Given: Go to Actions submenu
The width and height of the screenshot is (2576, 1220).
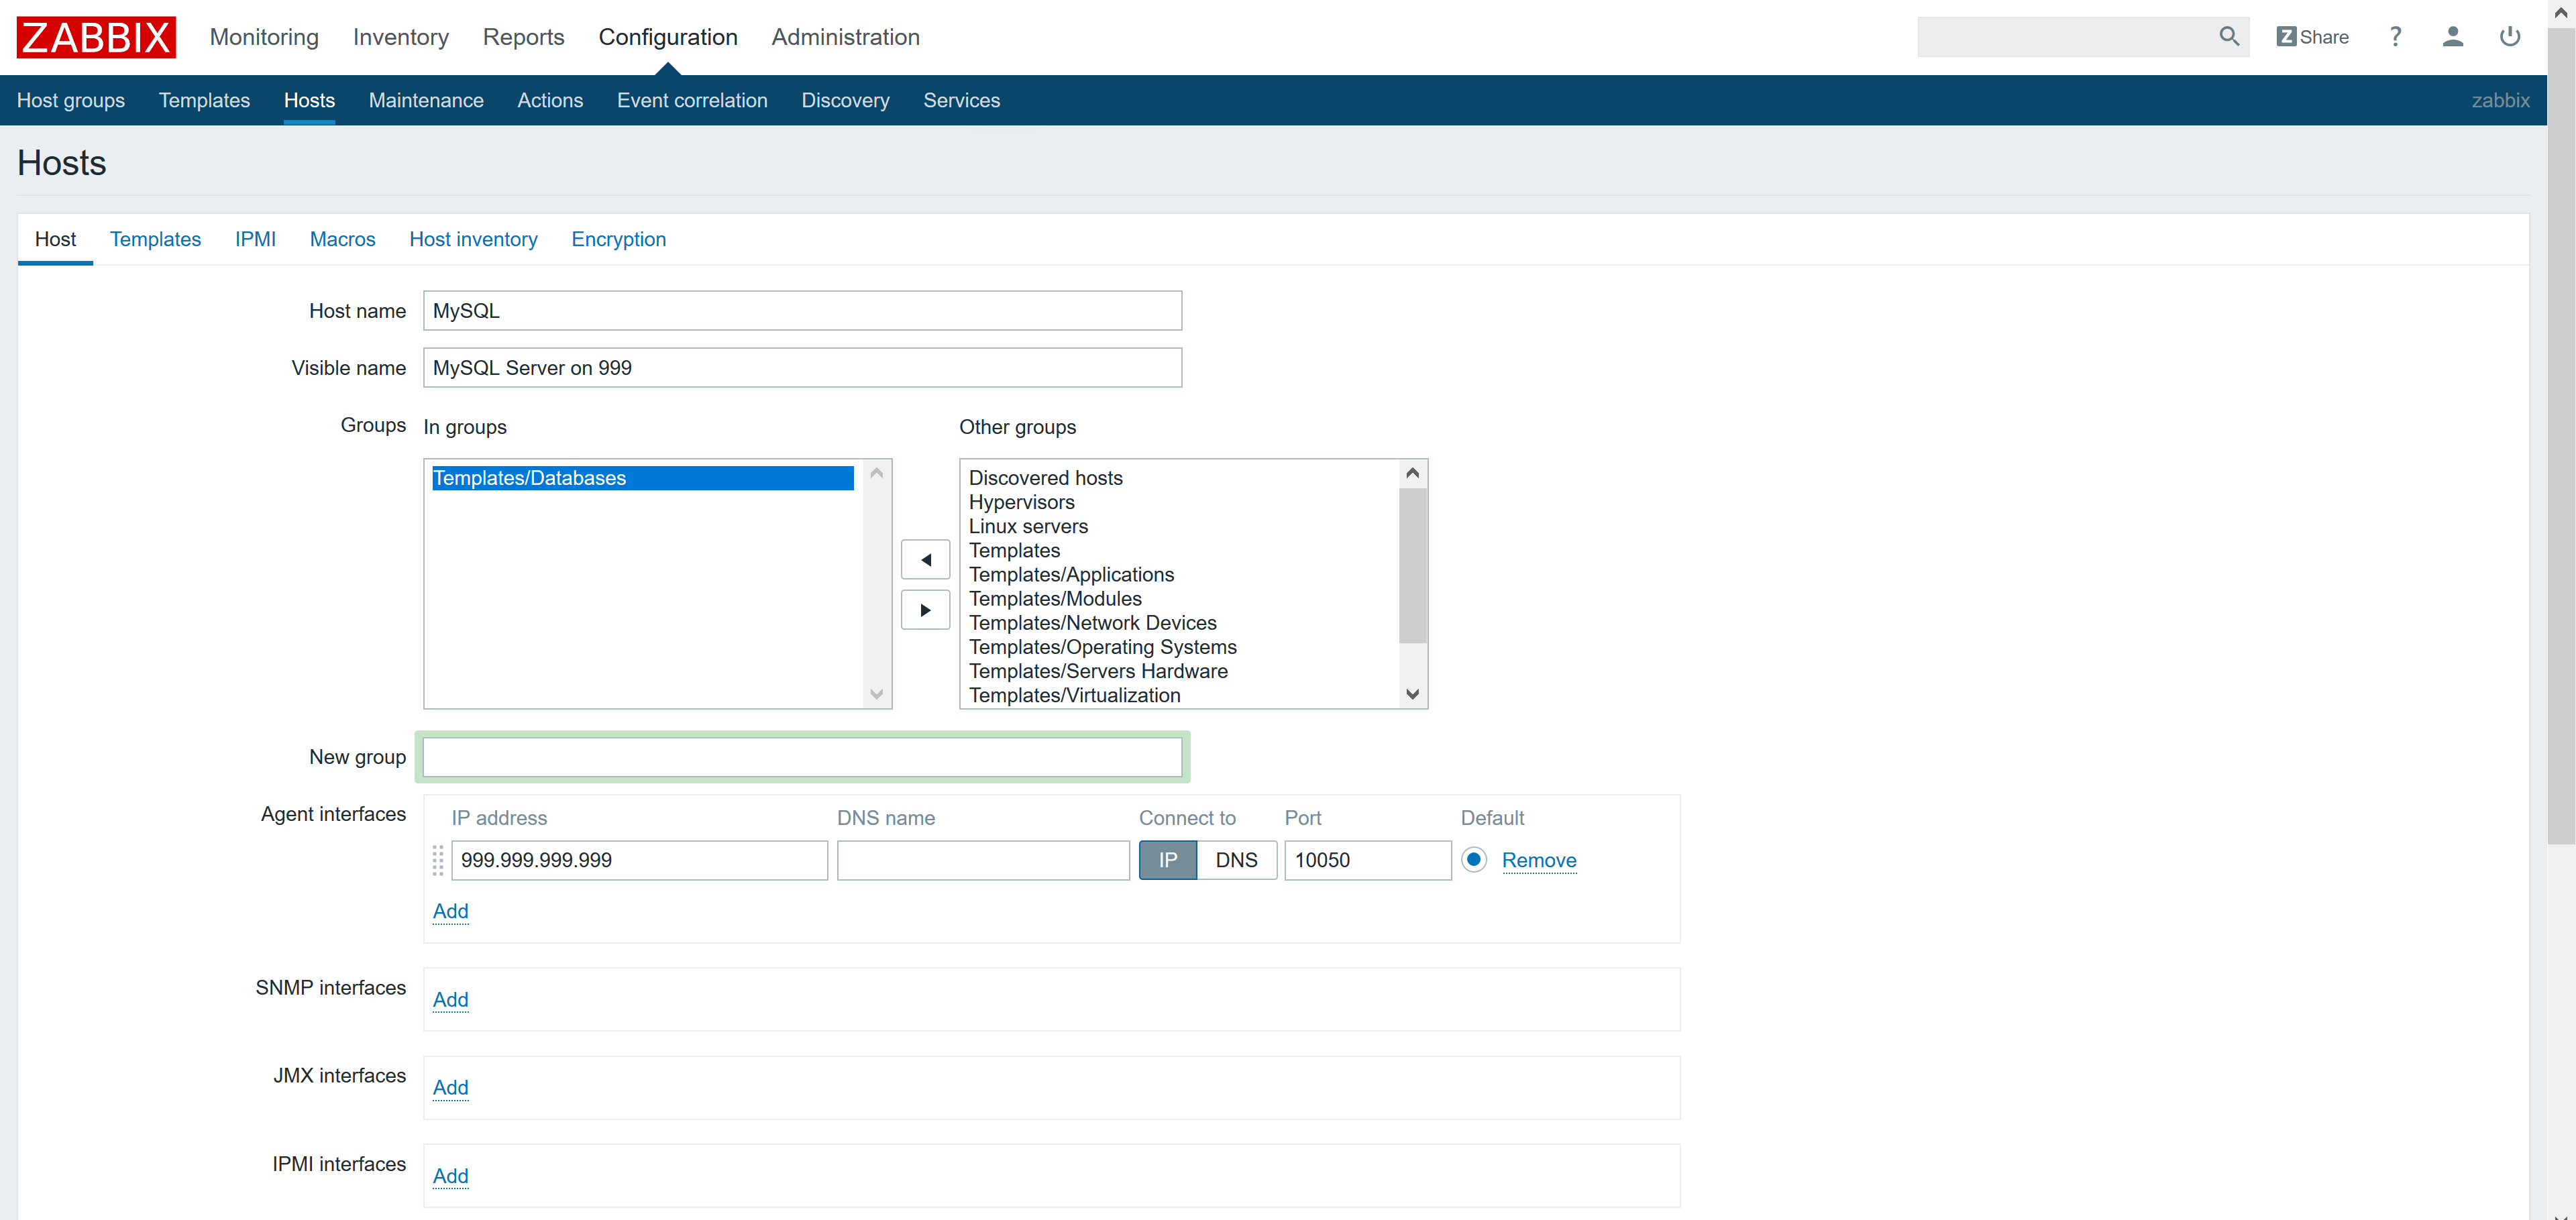Looking at the screenshot, I should (550, 100).
